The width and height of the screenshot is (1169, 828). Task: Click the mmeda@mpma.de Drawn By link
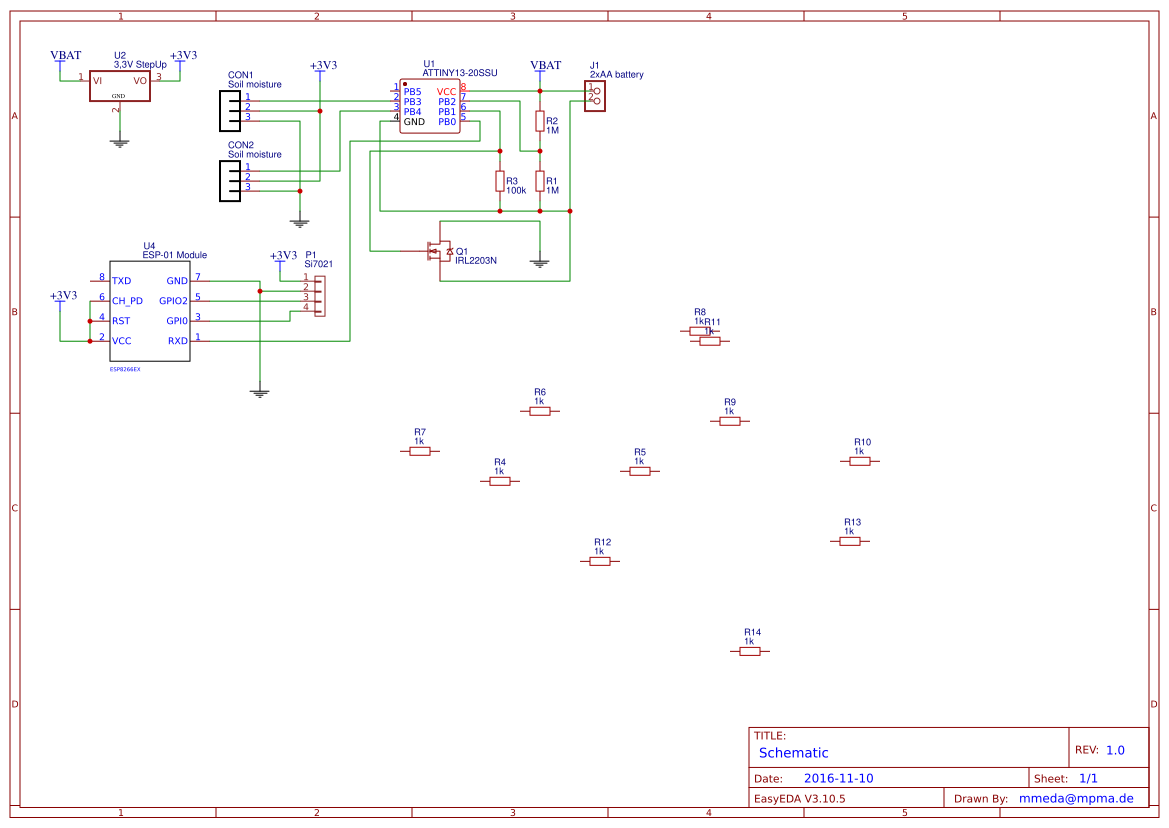pyautogui.click(x=1075, y=797)
